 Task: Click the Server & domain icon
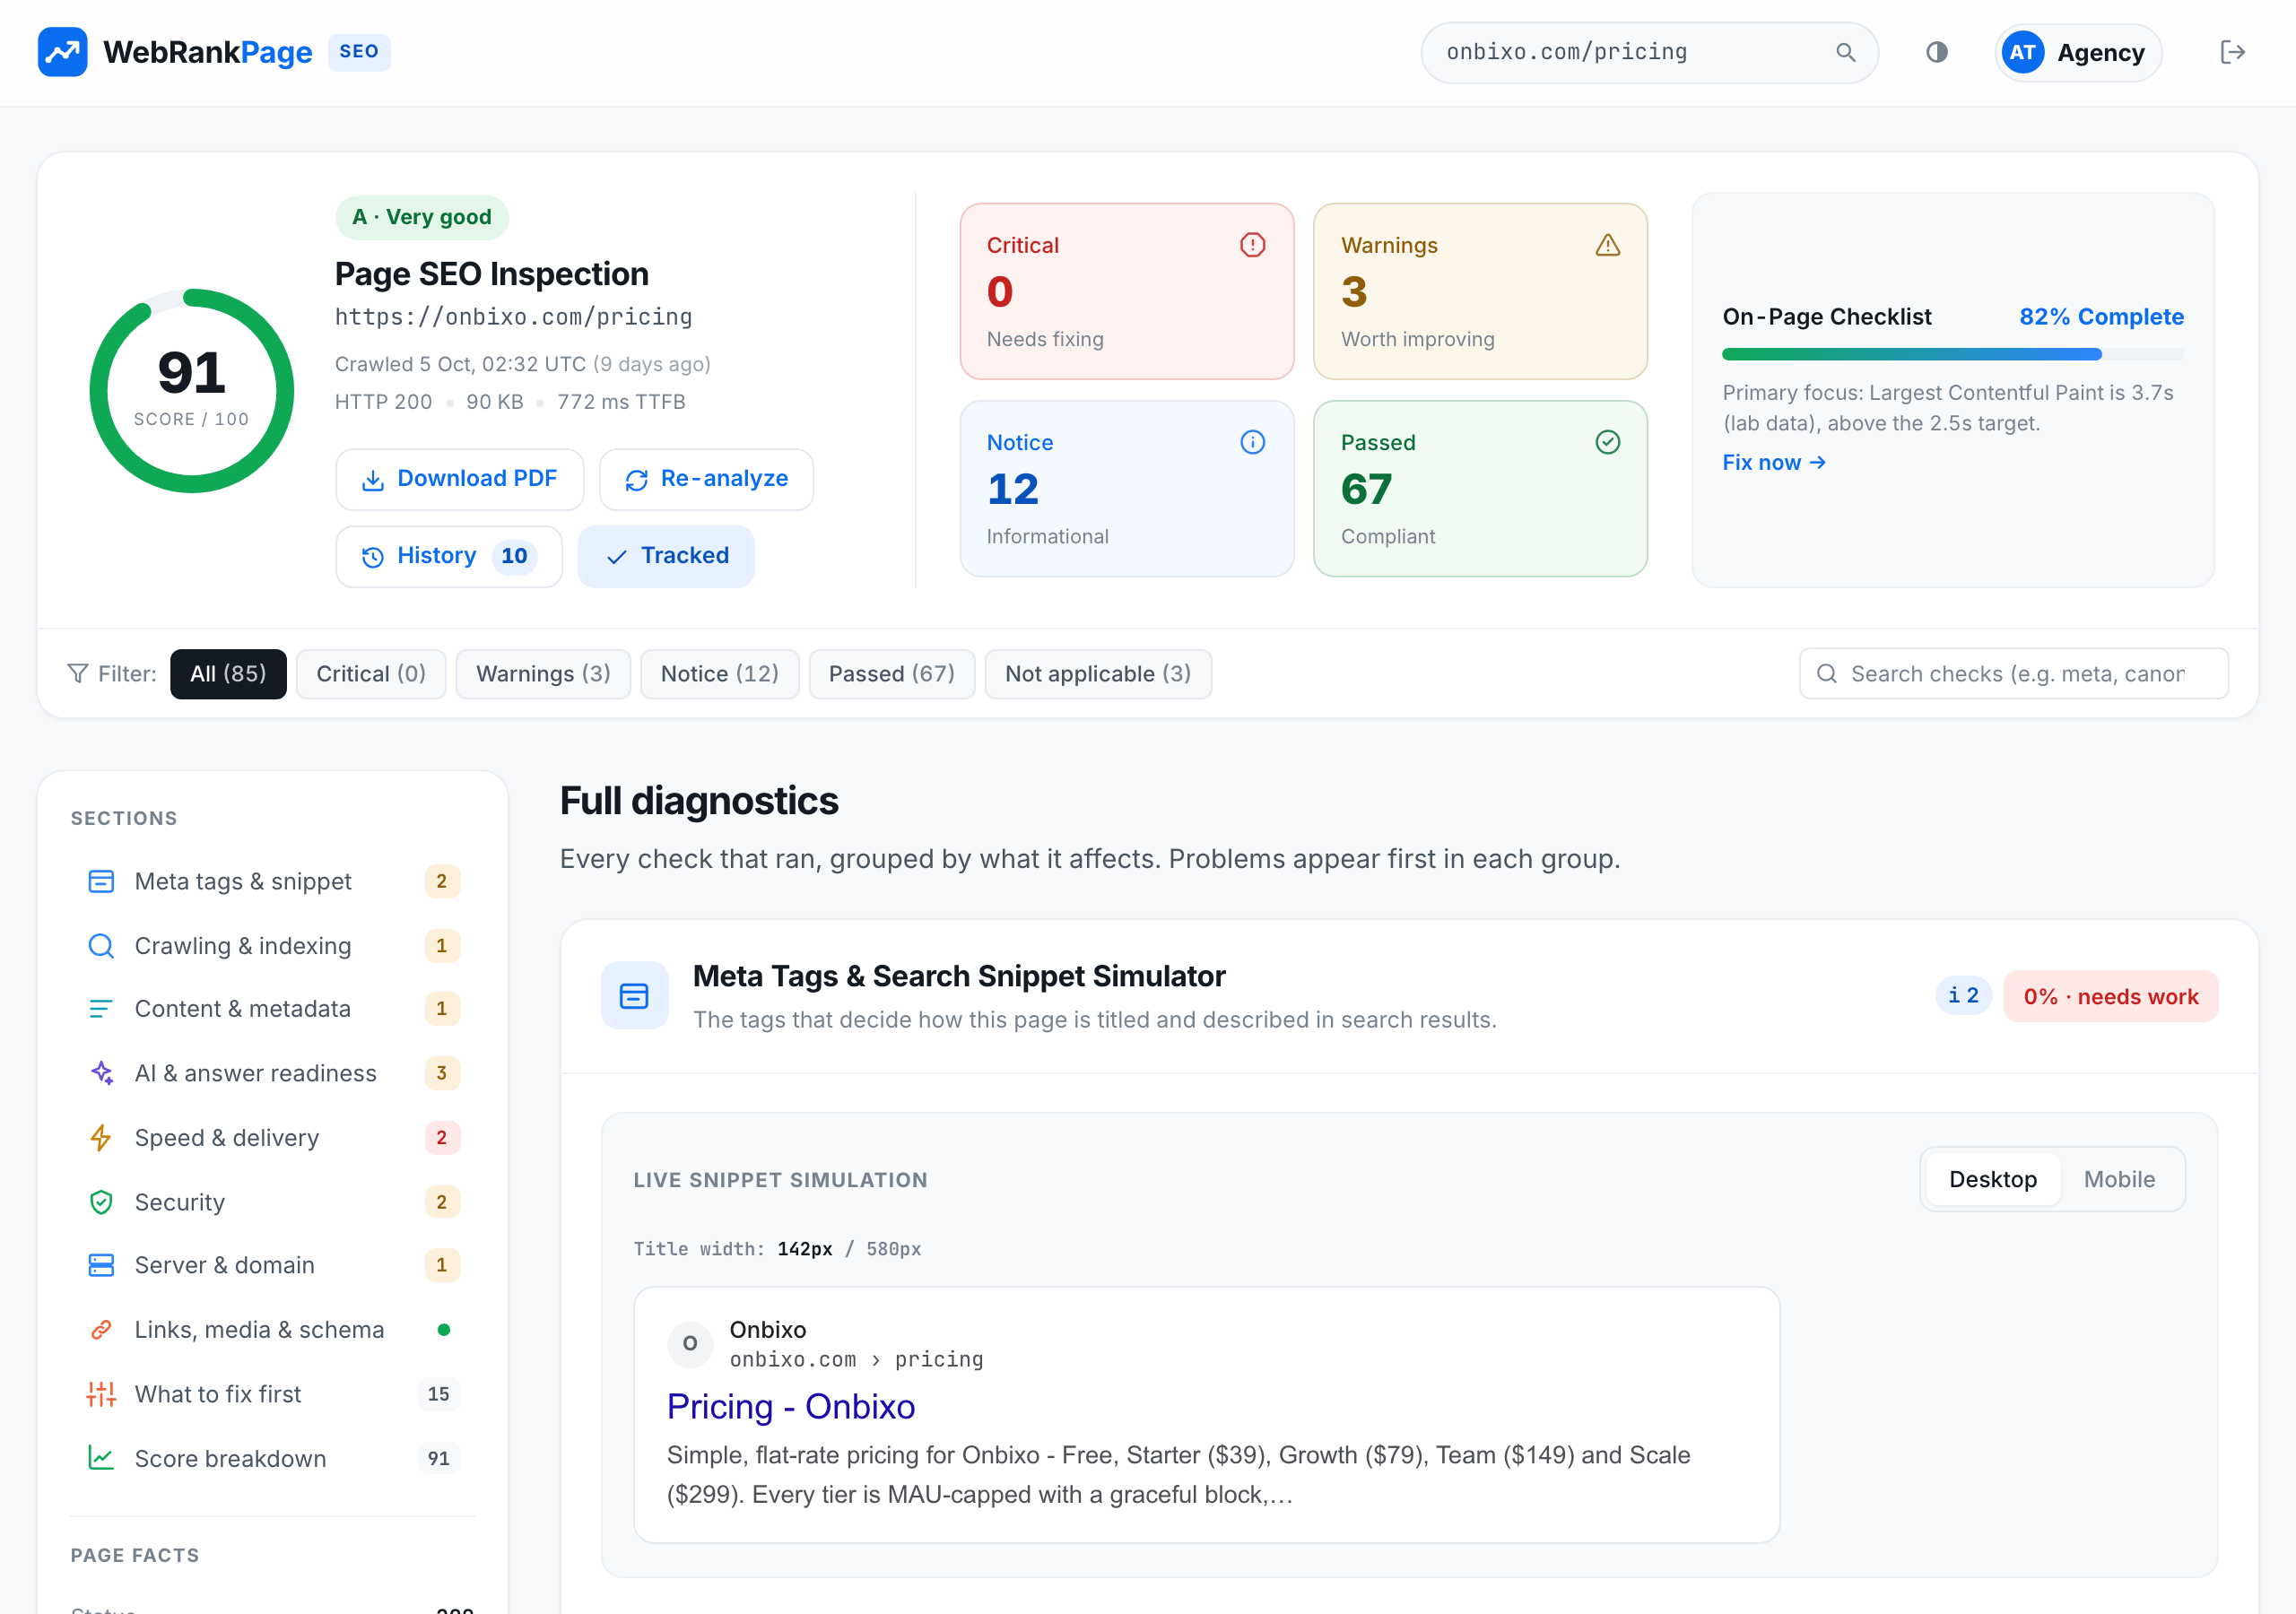(x=101, y=1265)
